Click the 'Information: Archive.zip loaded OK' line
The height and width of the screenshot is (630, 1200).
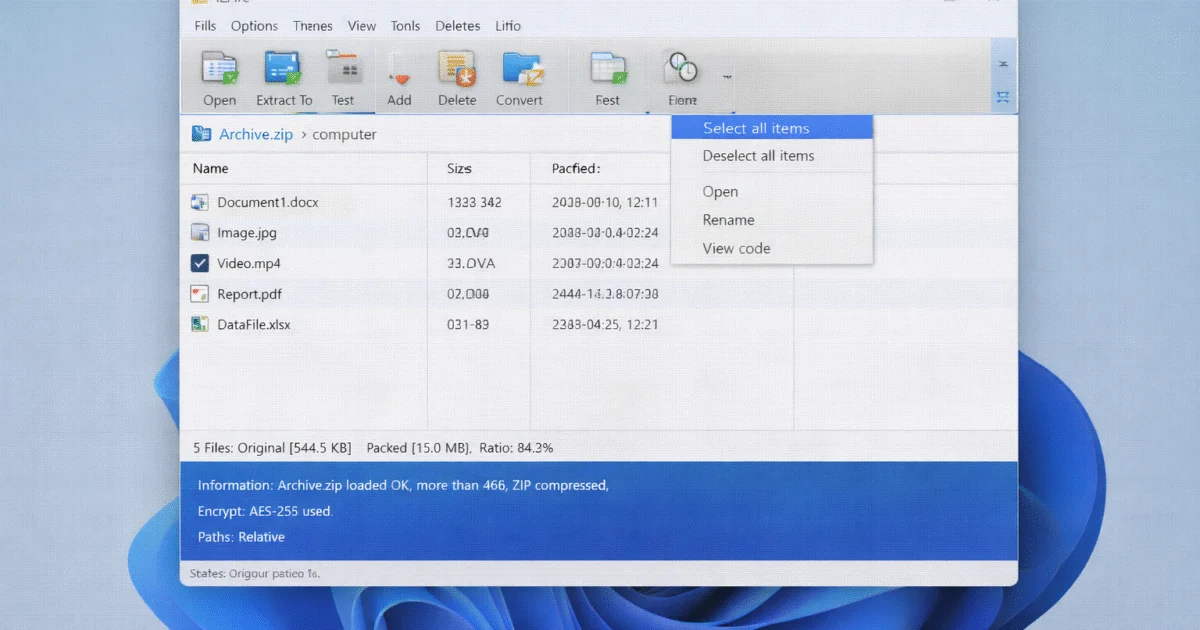(403, 485)
